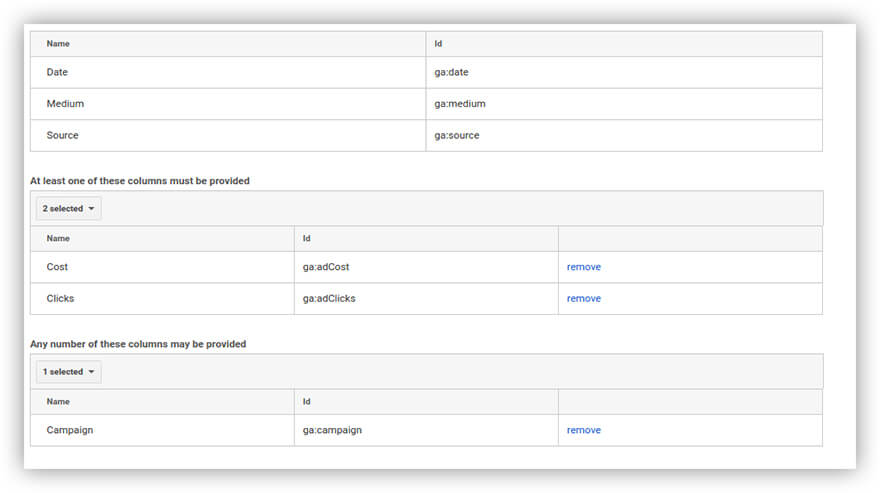Click the ga:campaign id cell
This screenshot has height=493, width=880.
click(332, 430)
